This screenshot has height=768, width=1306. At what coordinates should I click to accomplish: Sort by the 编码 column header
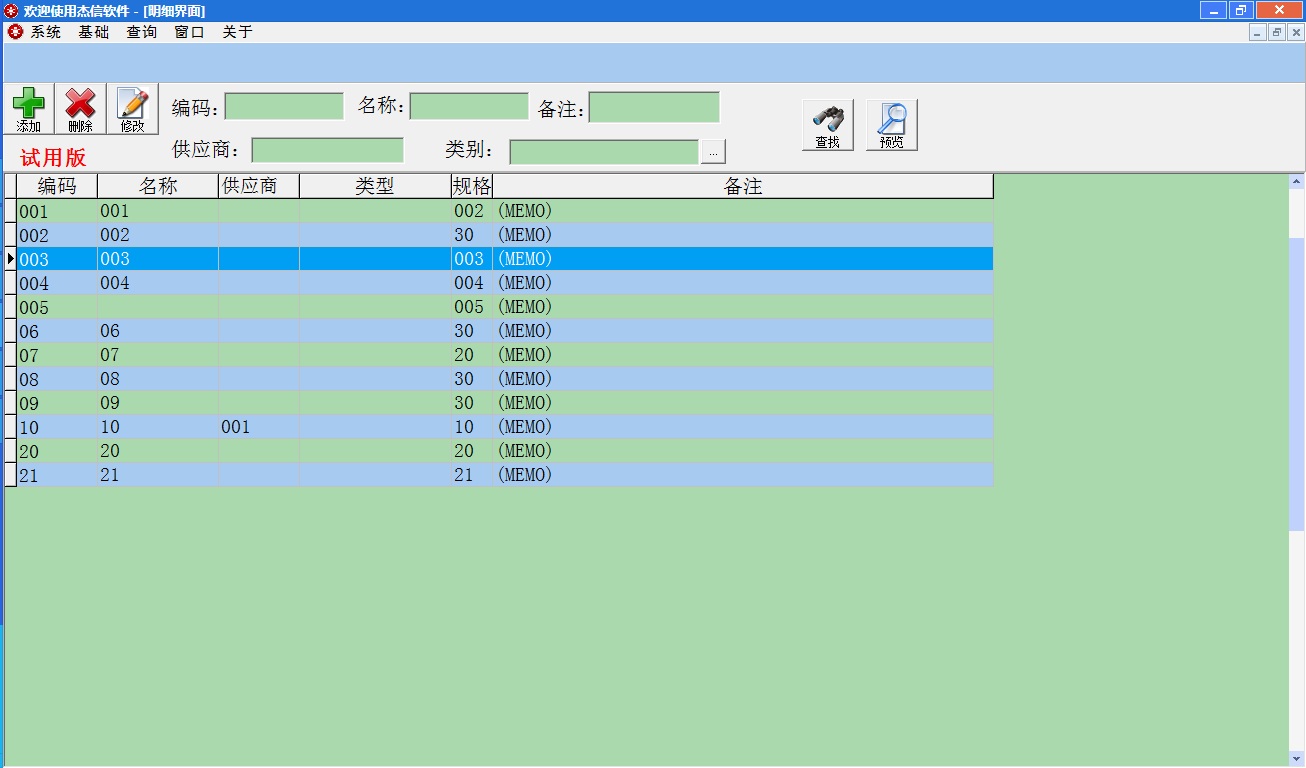point(57,186)
